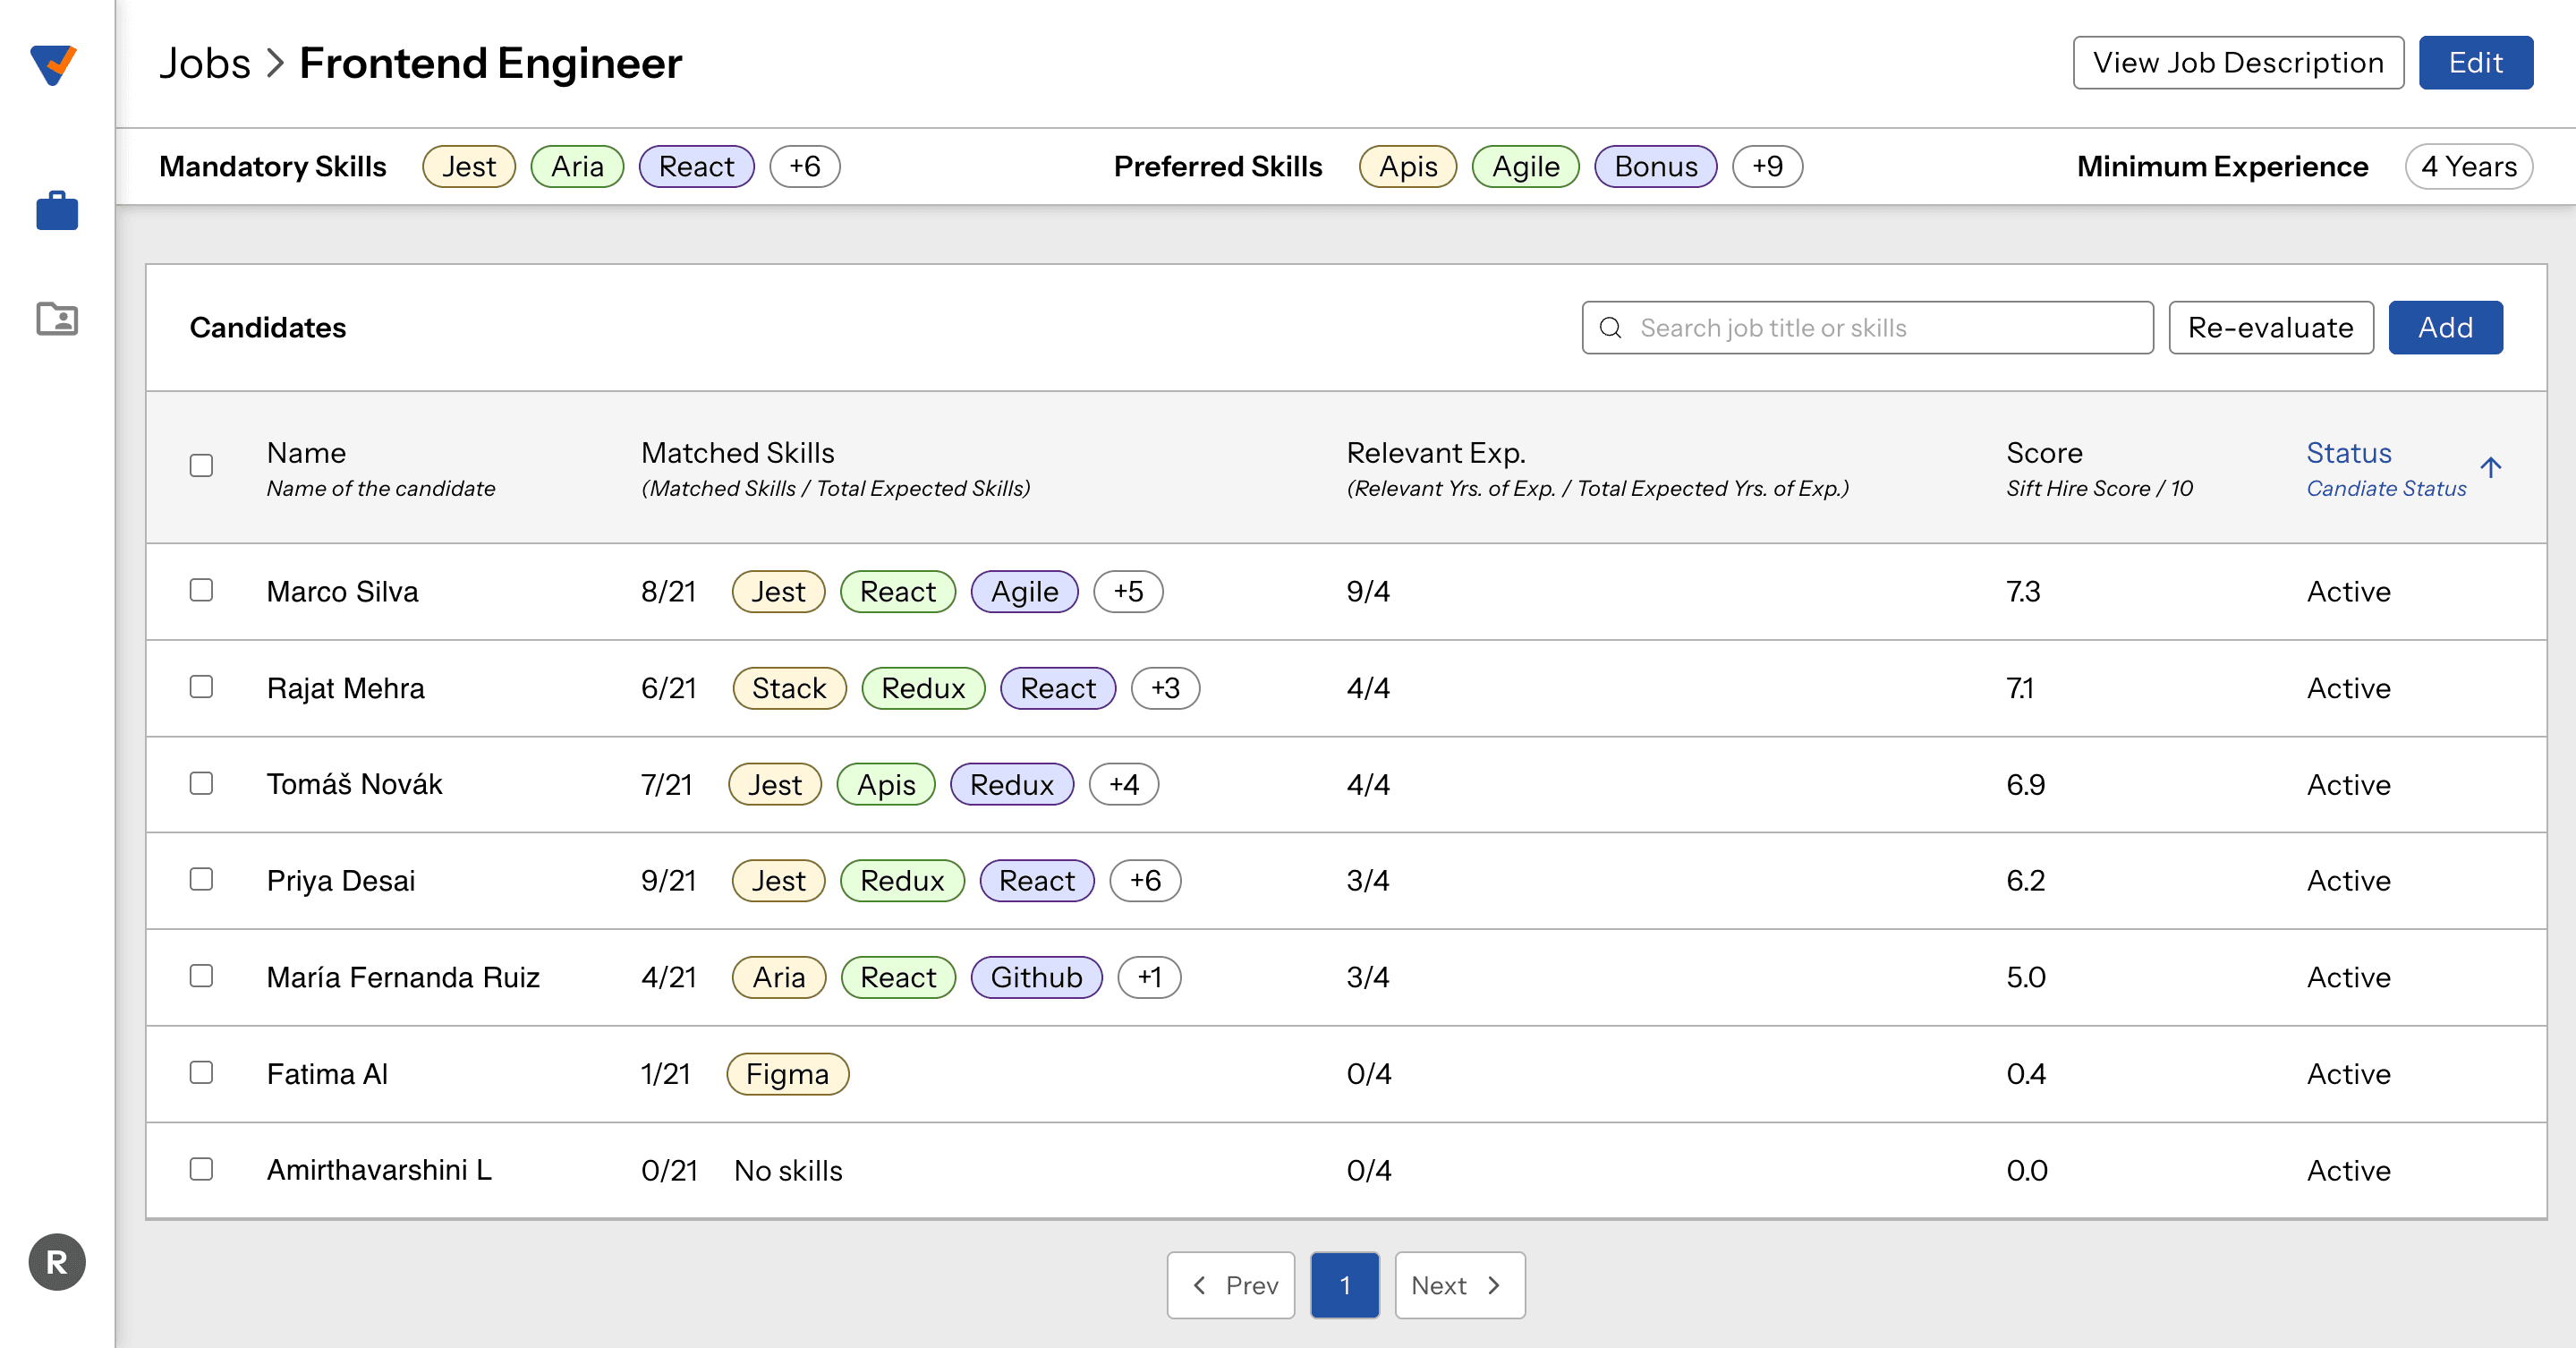Go to Jobs in the breadcrumb
Viewport: 2576px width, 1348px height.
point(205,63)
